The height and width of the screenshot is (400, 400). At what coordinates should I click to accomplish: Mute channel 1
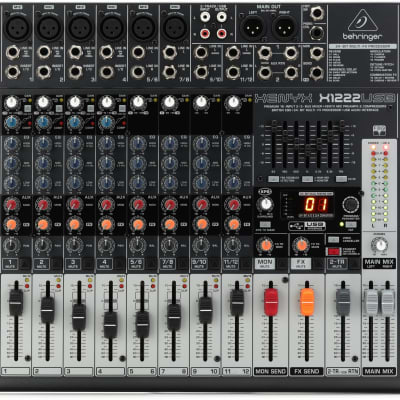pyautogui.click(x=10, y=264)
